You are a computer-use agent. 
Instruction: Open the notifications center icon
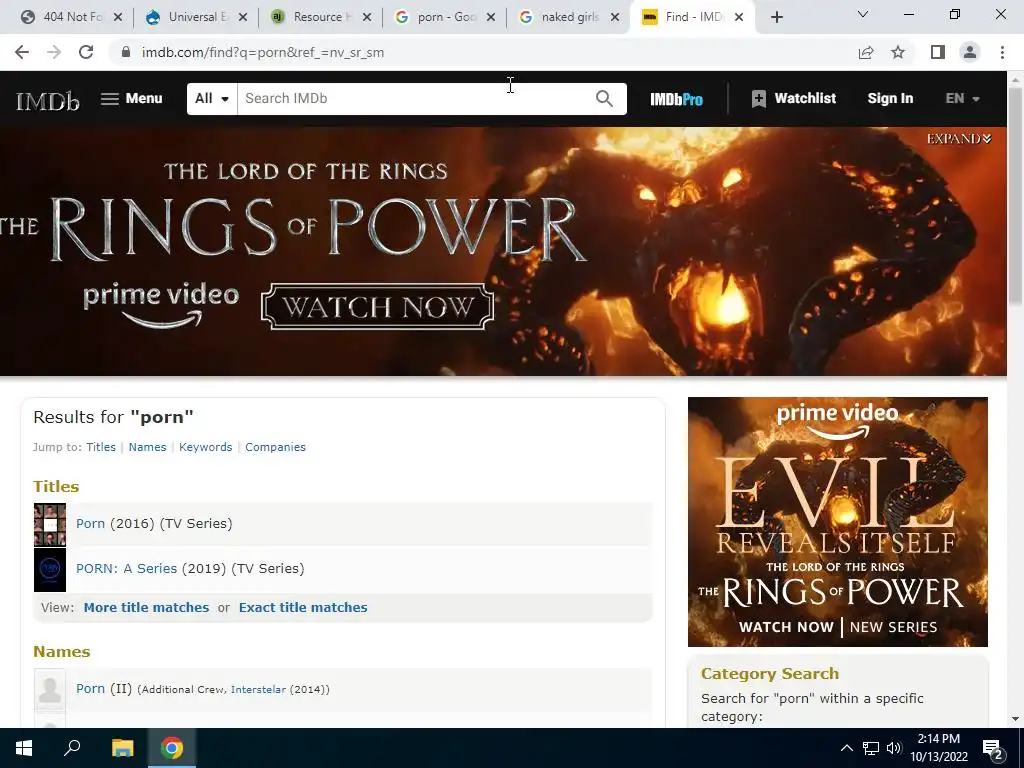[x=992, y=748]
